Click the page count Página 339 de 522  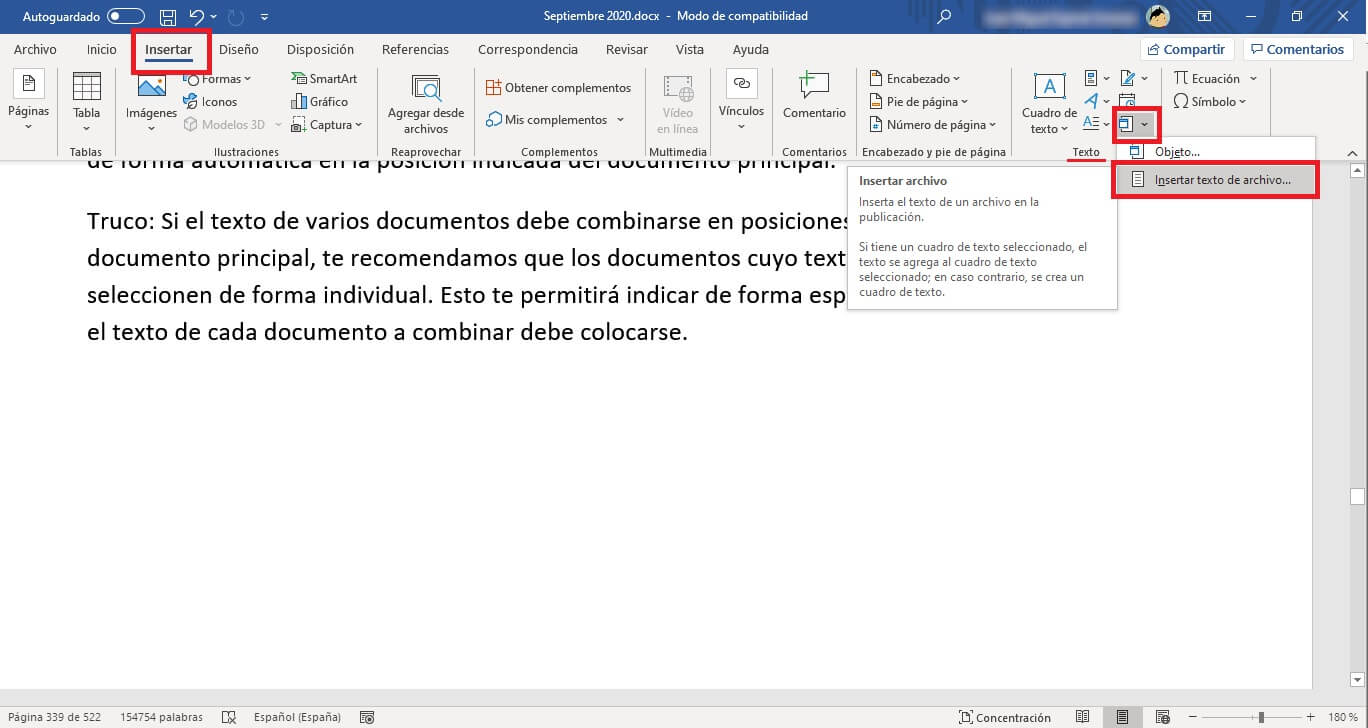55,717
